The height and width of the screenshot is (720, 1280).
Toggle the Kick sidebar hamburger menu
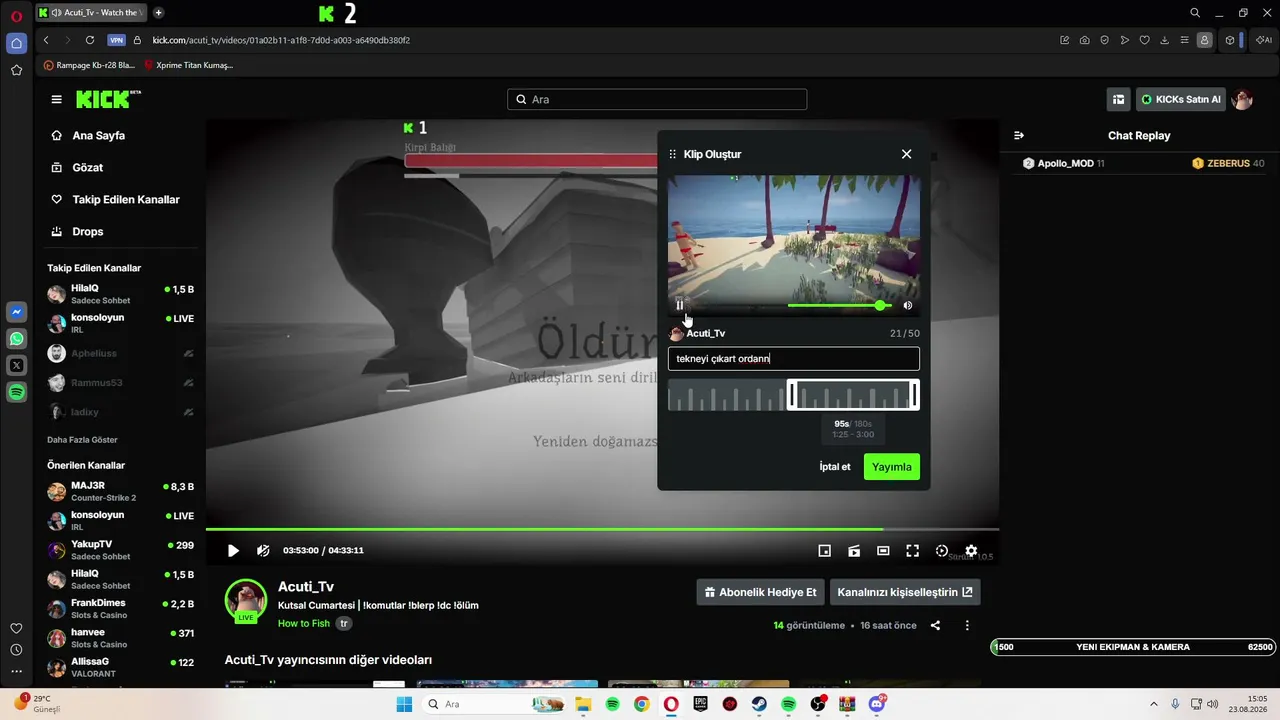57,100
